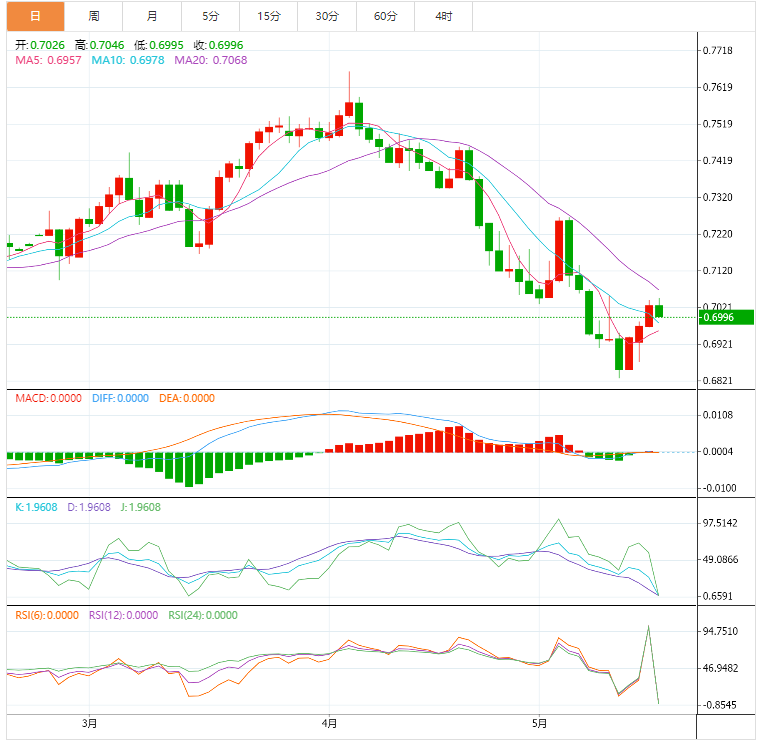The height and width of the screenshot is (747, 760).
Task: Click the KDJ axis value 49.0866
Action: (720, 559)
